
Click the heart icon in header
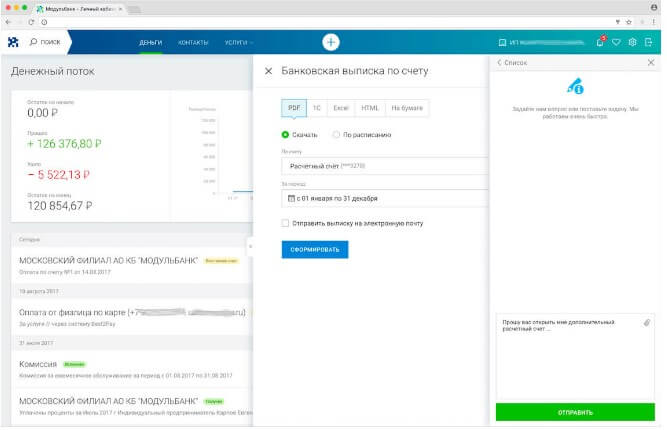pos(616,42)
